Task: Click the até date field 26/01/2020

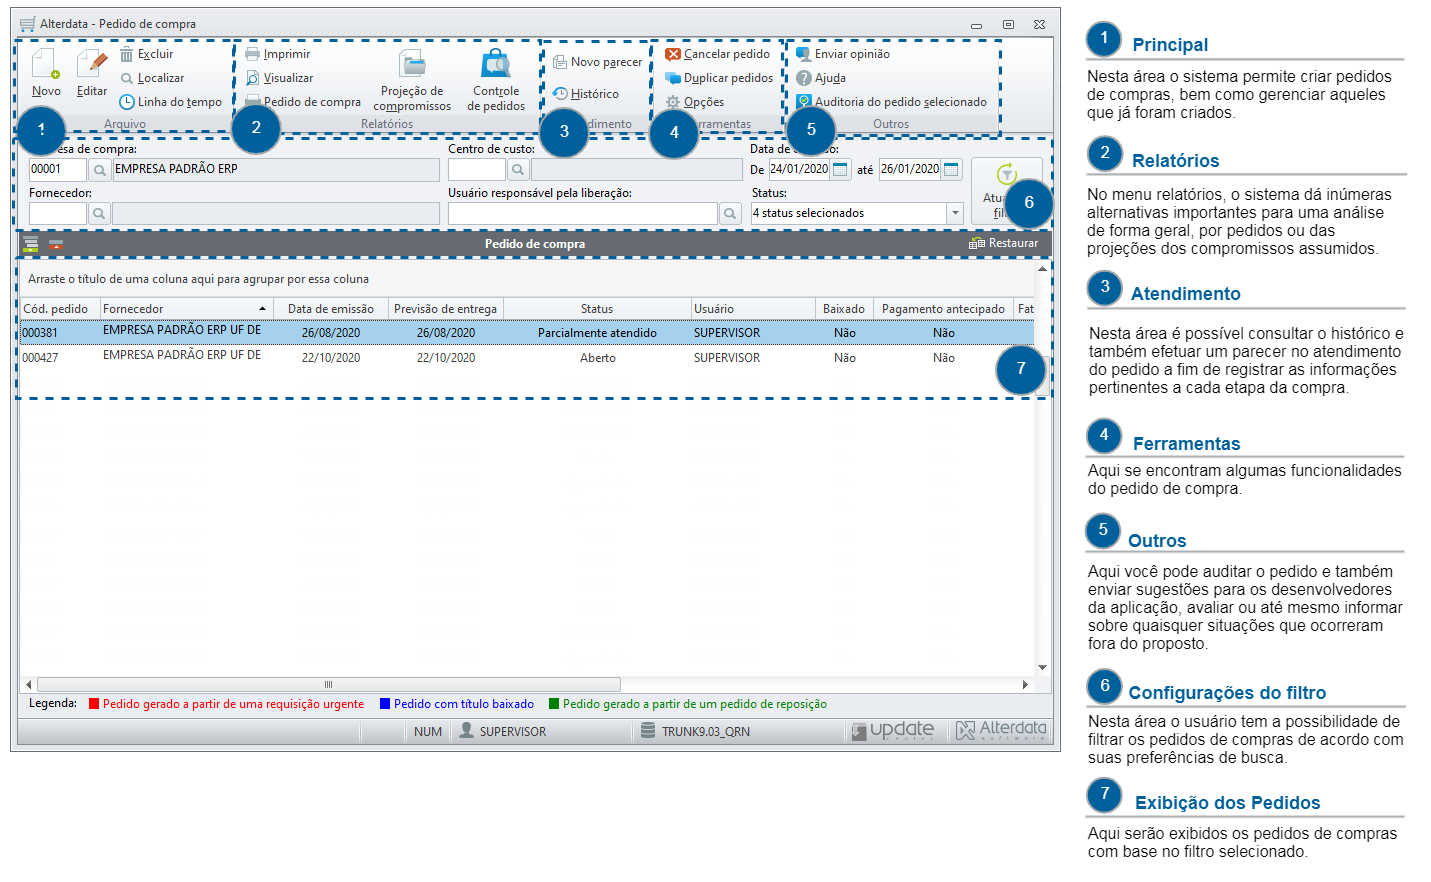Action: (910, 169)
